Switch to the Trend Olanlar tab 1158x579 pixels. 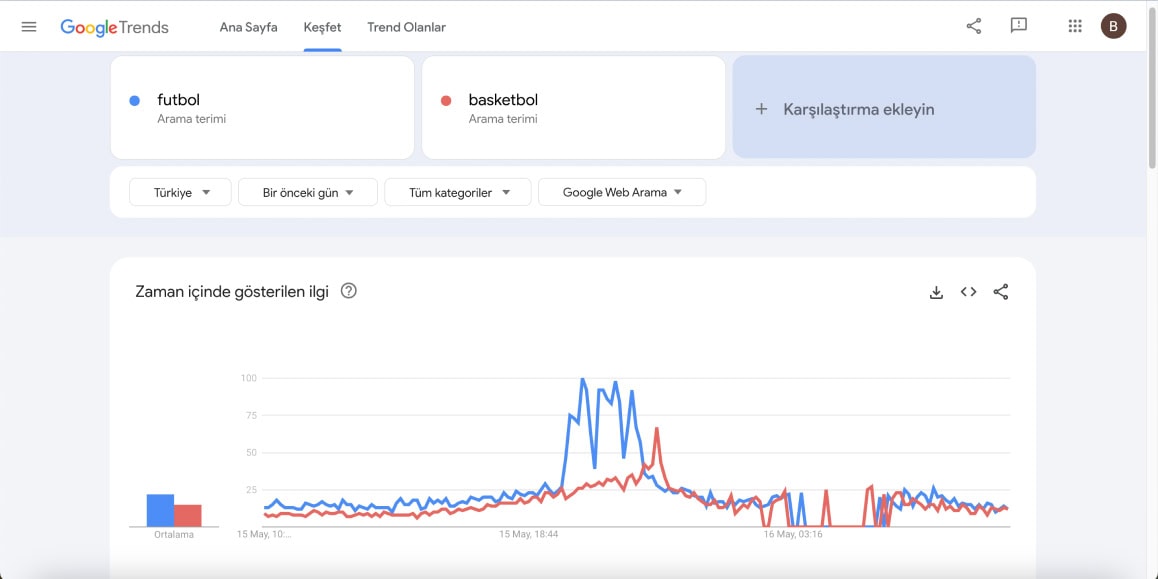pos(406,27)
